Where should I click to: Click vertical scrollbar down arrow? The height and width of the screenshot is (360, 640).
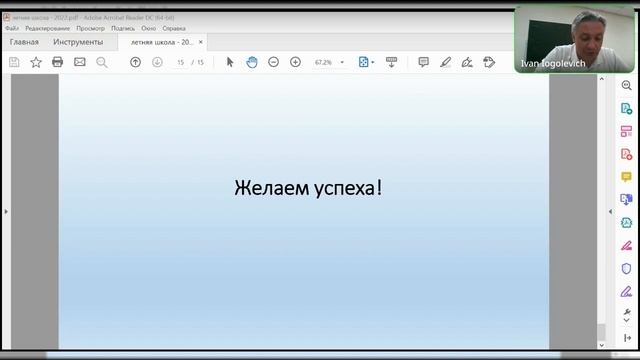click(x=602, y=345)
